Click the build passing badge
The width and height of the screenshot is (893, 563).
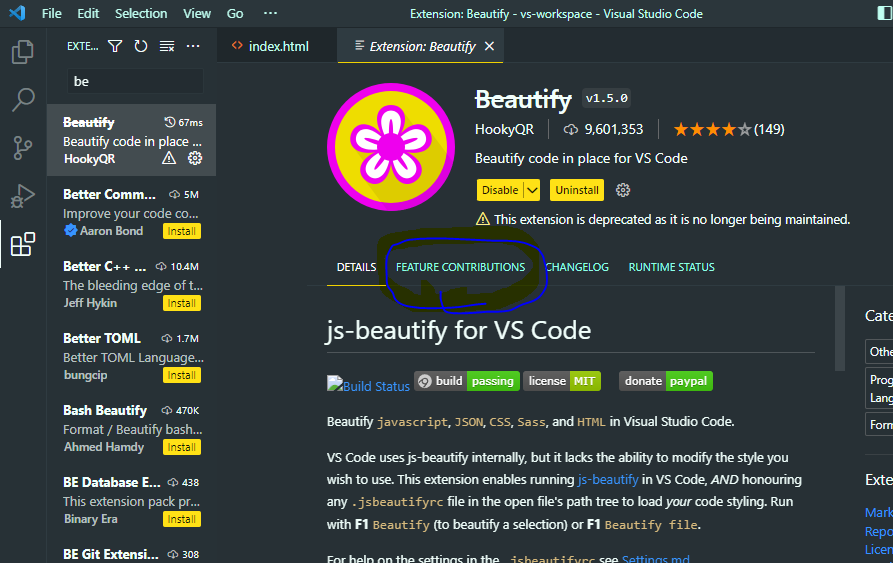[x=466, y=381]
